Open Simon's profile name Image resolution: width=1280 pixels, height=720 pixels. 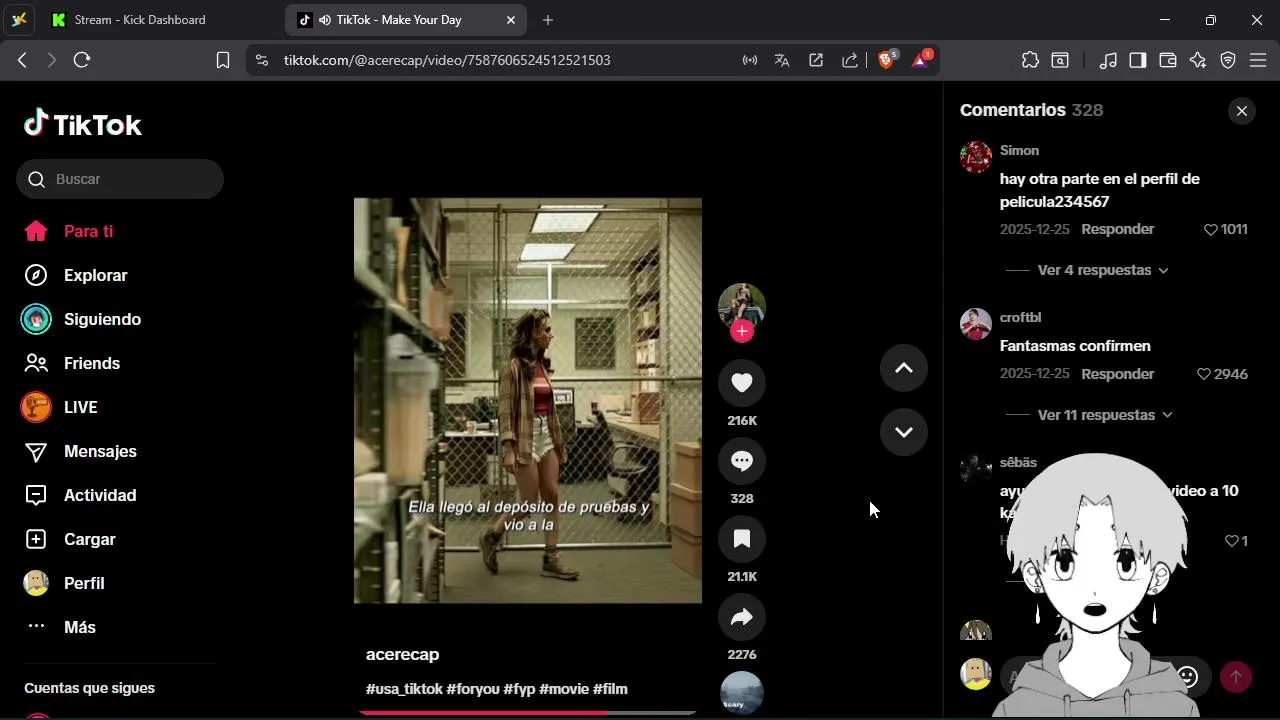click(x=1019, y=150)
